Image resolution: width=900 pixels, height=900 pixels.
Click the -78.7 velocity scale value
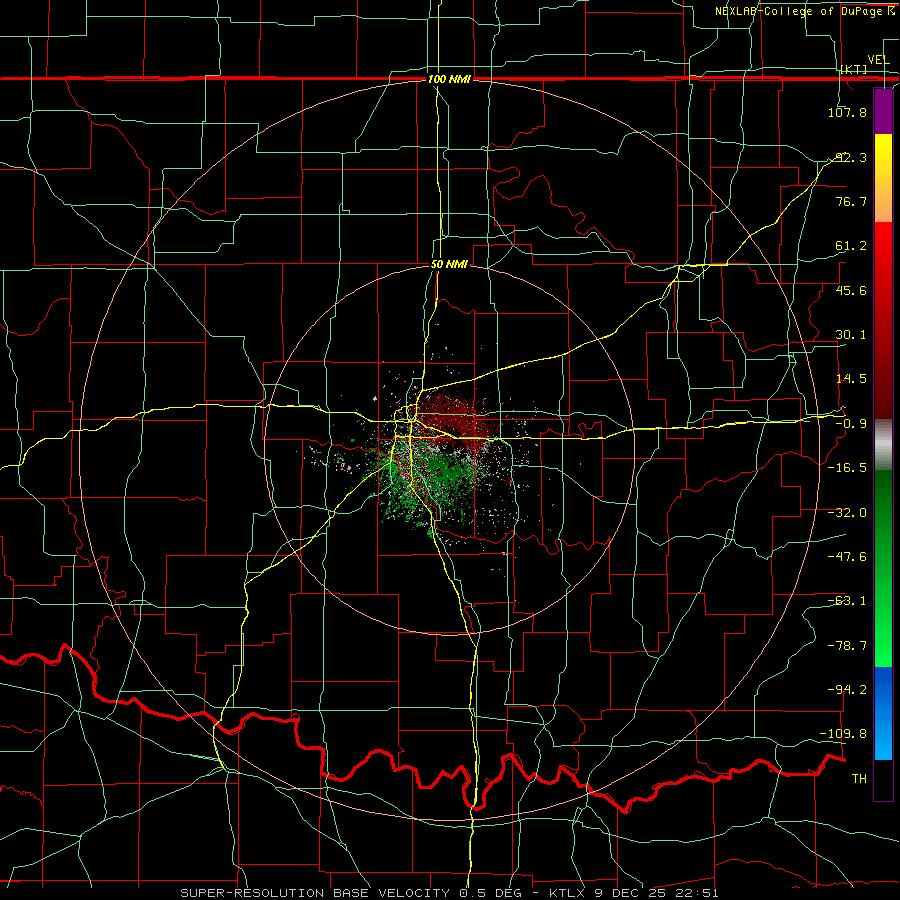click(847, 646)
